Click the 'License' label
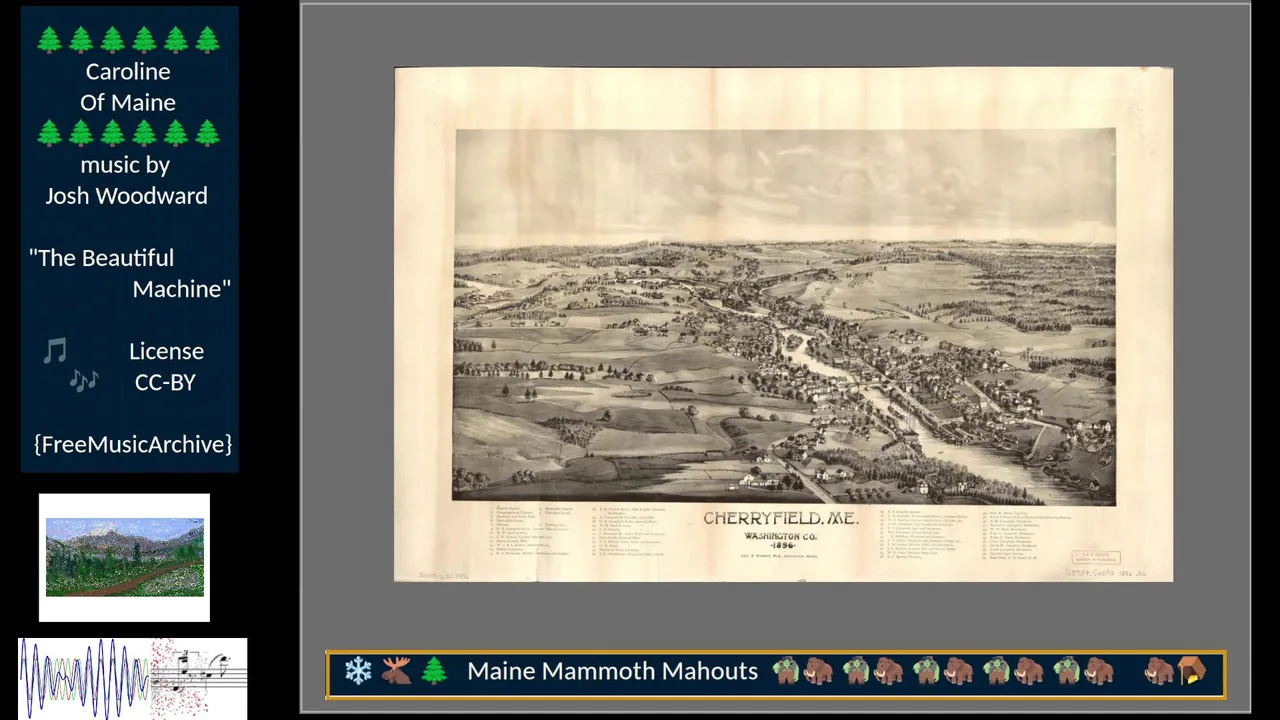1280x720 pixels. 166,351
